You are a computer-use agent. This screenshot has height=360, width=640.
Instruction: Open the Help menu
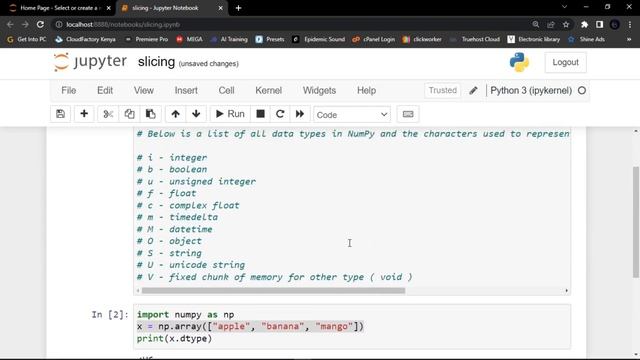pos(367,90)
